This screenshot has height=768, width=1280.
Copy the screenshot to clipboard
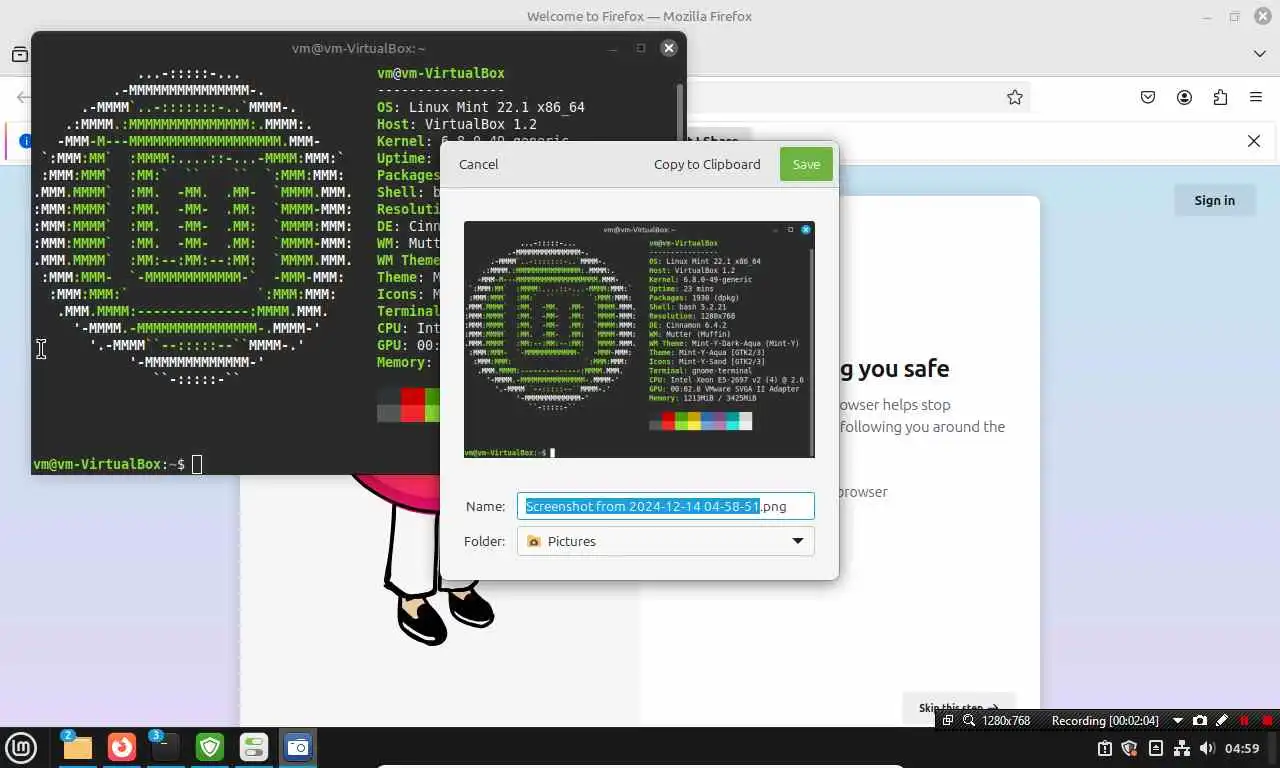click(x=707, y=164)
